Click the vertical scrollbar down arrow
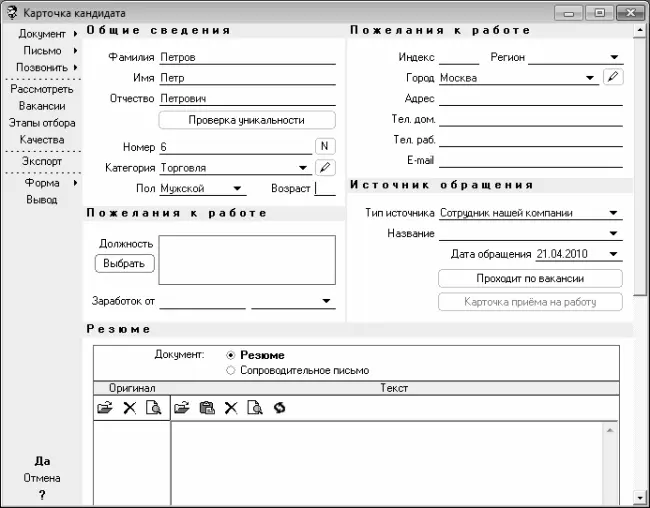Viewport: 650px width, 508px height. 640,497
